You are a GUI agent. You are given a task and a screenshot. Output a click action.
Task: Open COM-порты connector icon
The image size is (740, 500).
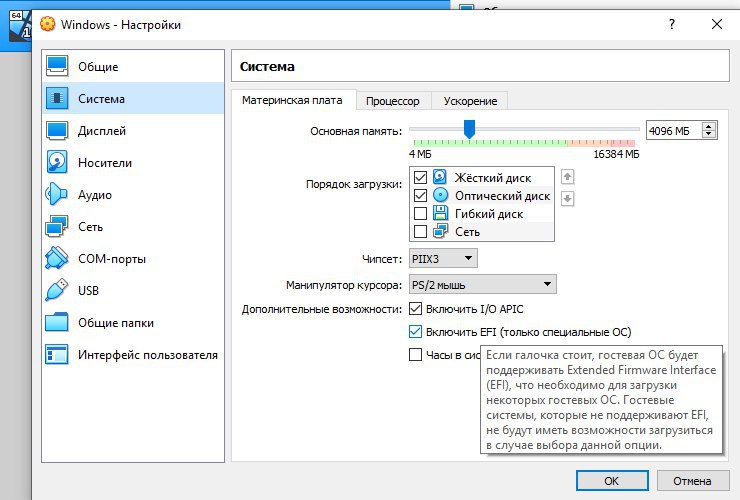57,259
